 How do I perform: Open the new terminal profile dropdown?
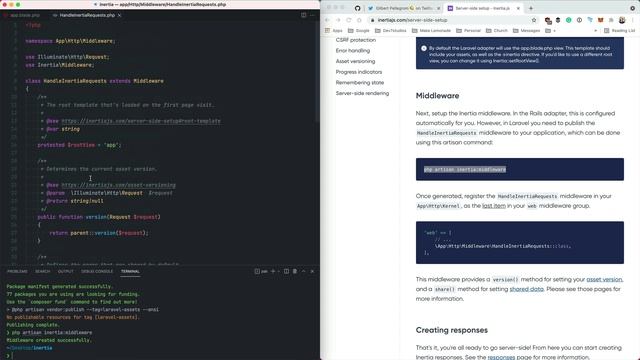(x=279, y=271)
